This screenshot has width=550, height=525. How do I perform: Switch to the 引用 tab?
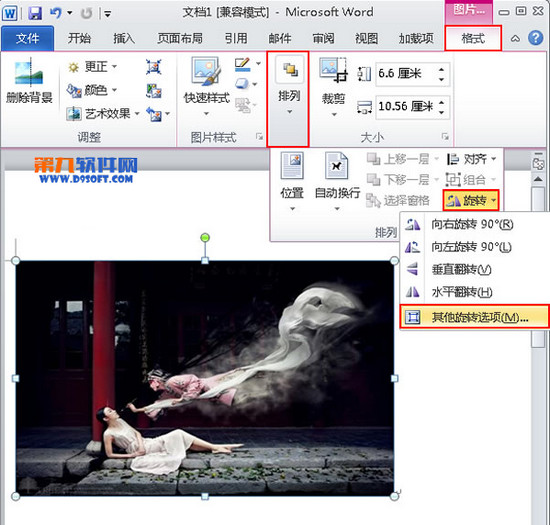click(236, 38)
